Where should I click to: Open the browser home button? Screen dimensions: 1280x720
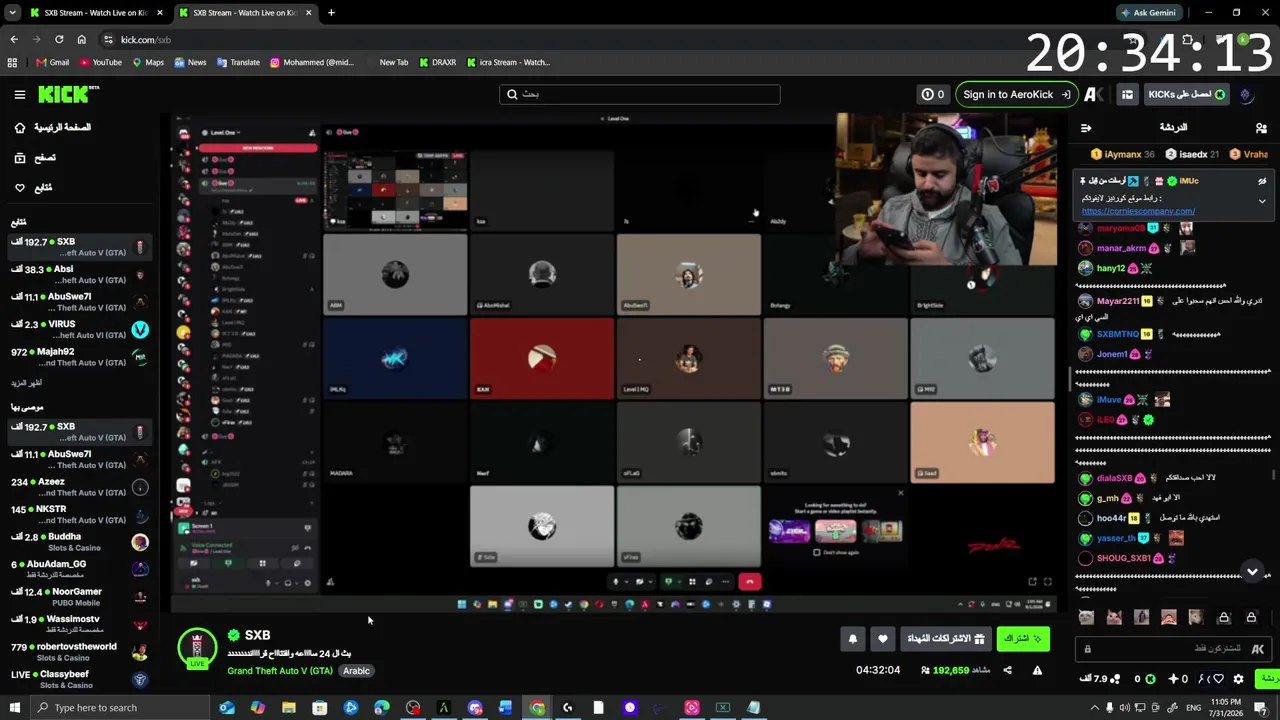pyautogui.click(x=81, y=40)
